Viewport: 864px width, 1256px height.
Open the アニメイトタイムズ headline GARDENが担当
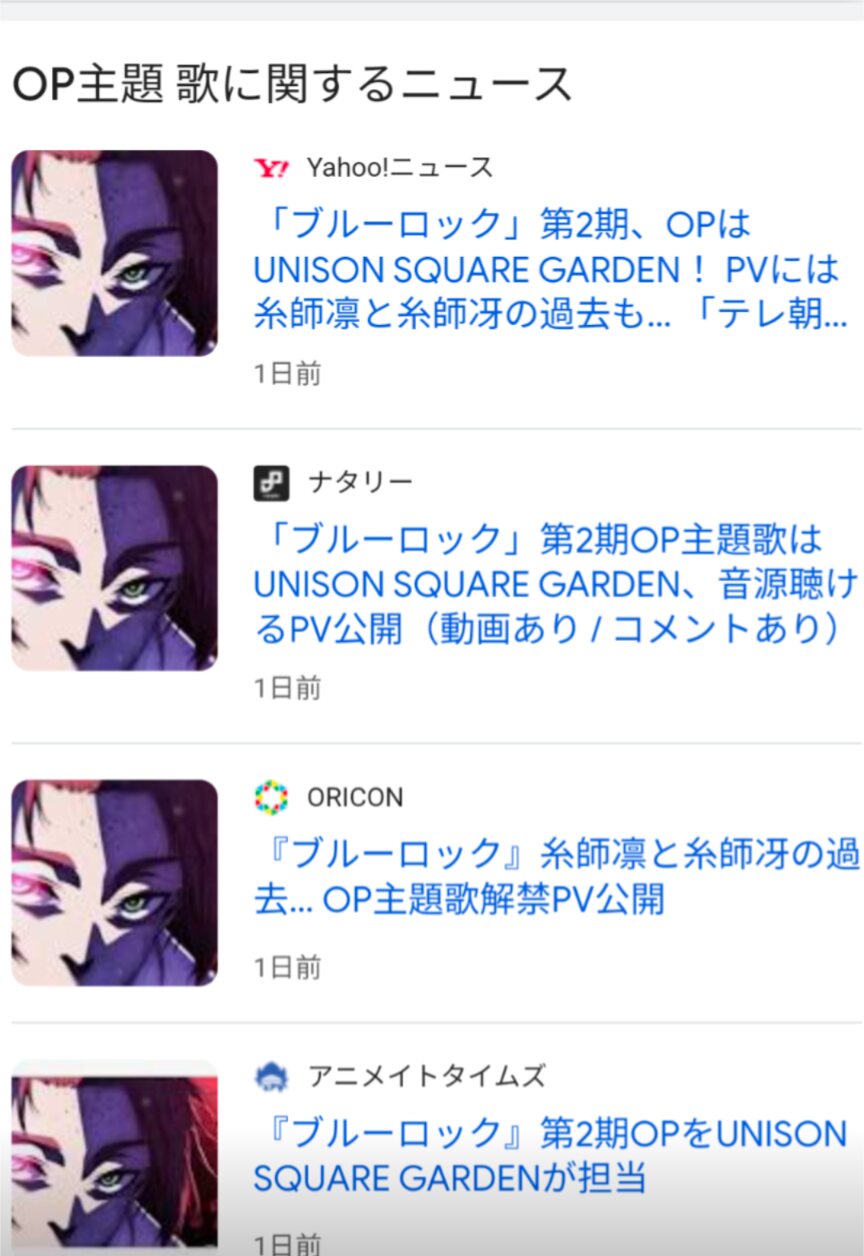(x=550, y=1156)
